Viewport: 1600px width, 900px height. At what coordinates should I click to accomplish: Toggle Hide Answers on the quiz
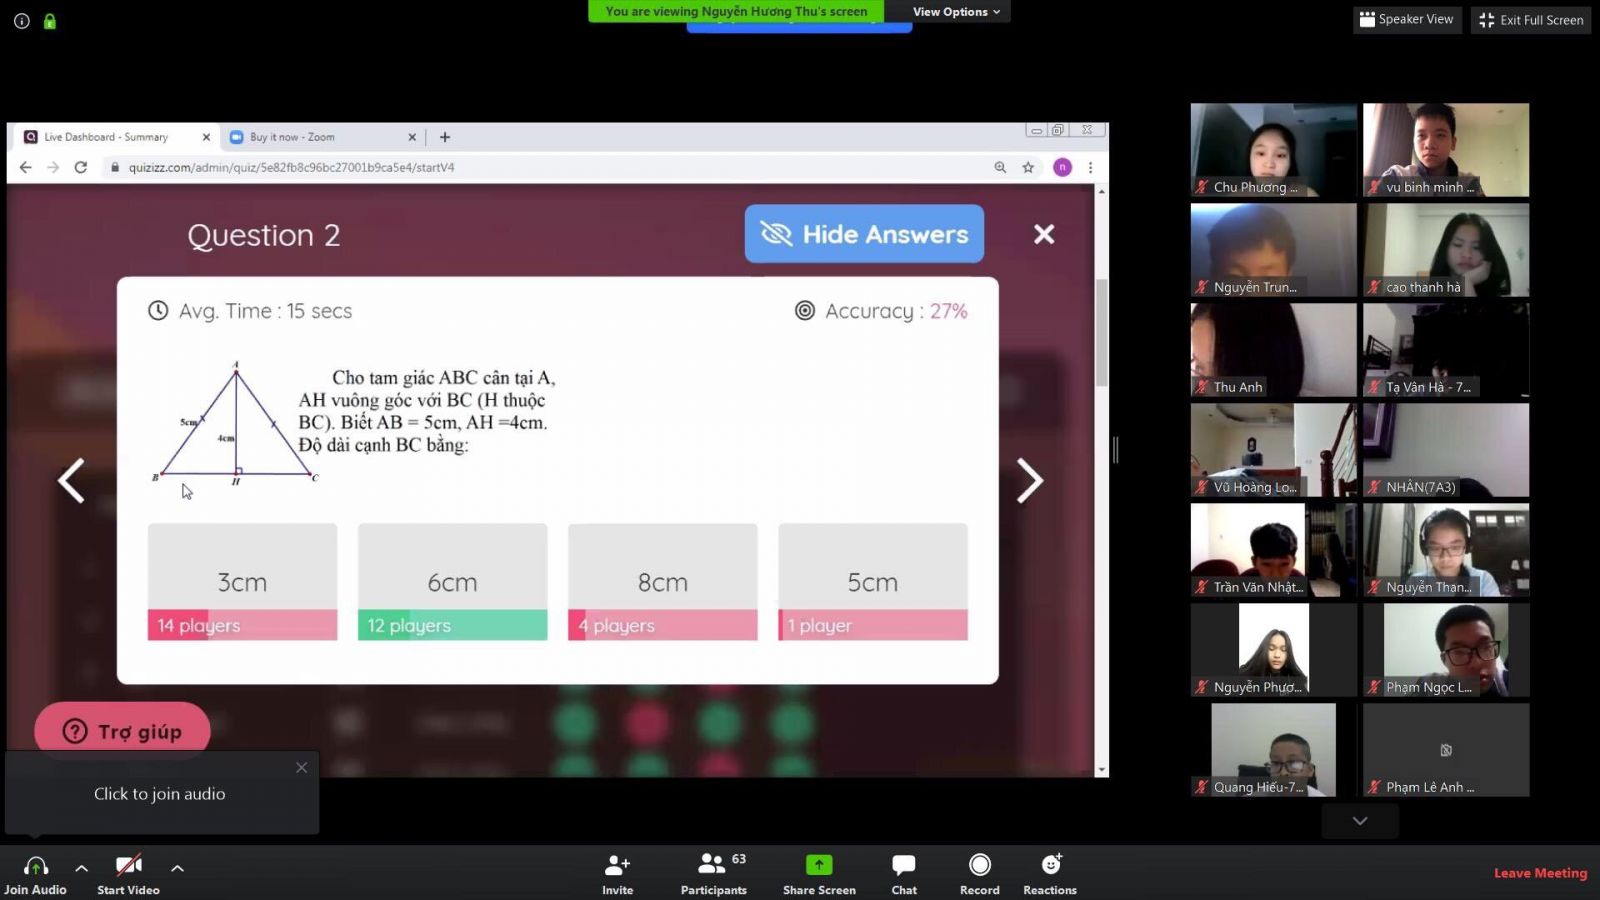864,234
